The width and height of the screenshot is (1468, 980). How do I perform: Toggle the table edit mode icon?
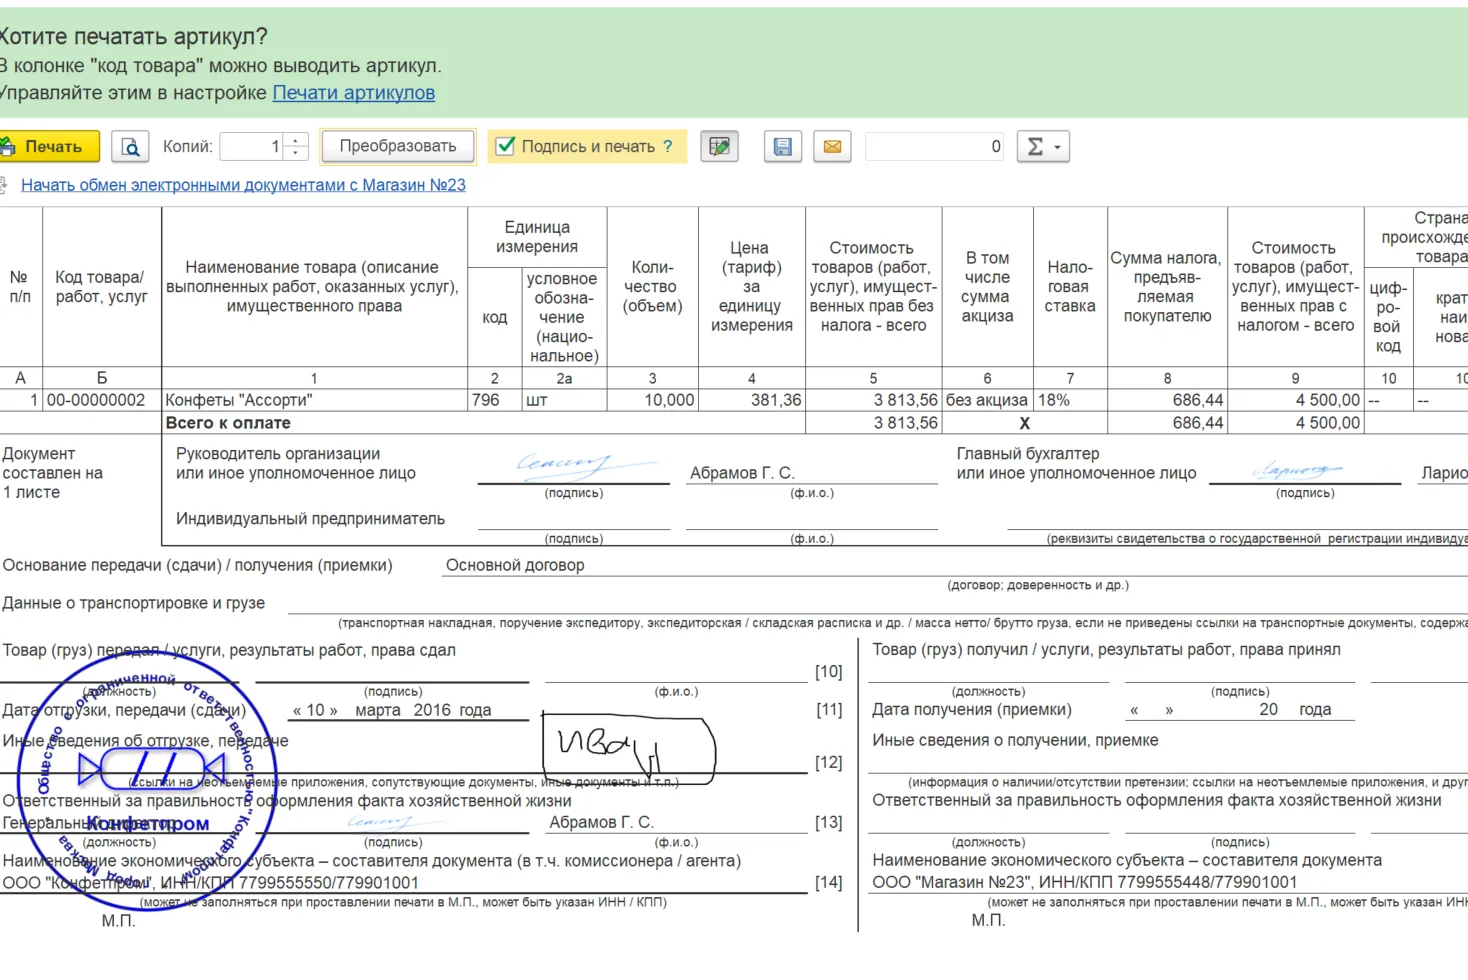(x=719, y=147)
